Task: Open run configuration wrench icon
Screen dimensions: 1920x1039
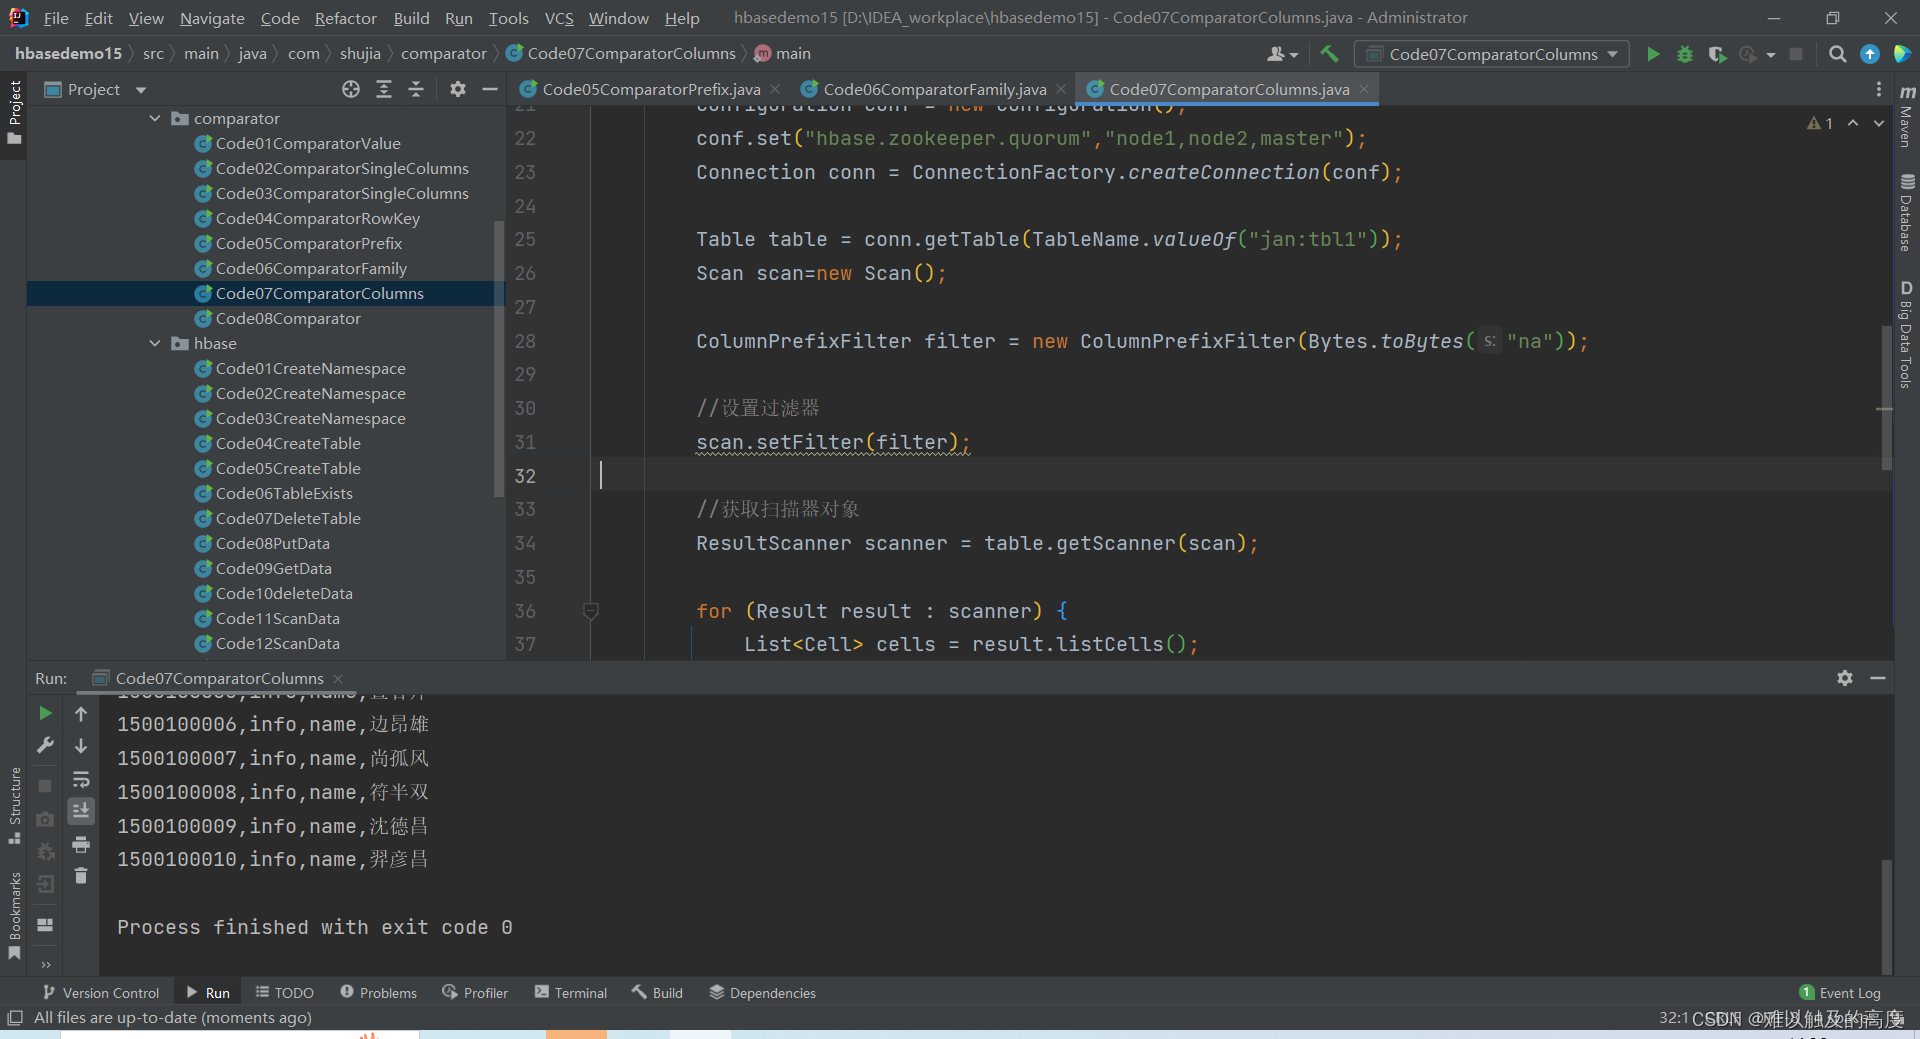Action: click(x=45, y=745)
